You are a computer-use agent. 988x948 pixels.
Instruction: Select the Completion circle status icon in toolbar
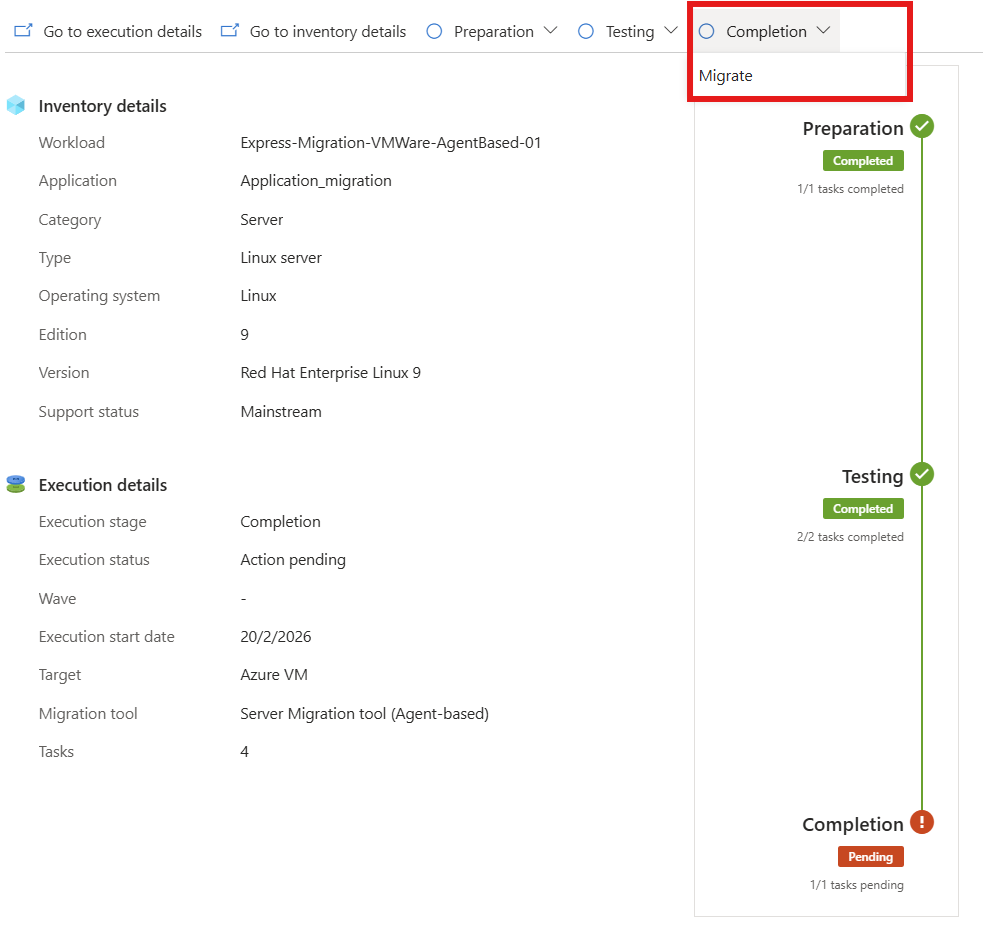point(707,31)
